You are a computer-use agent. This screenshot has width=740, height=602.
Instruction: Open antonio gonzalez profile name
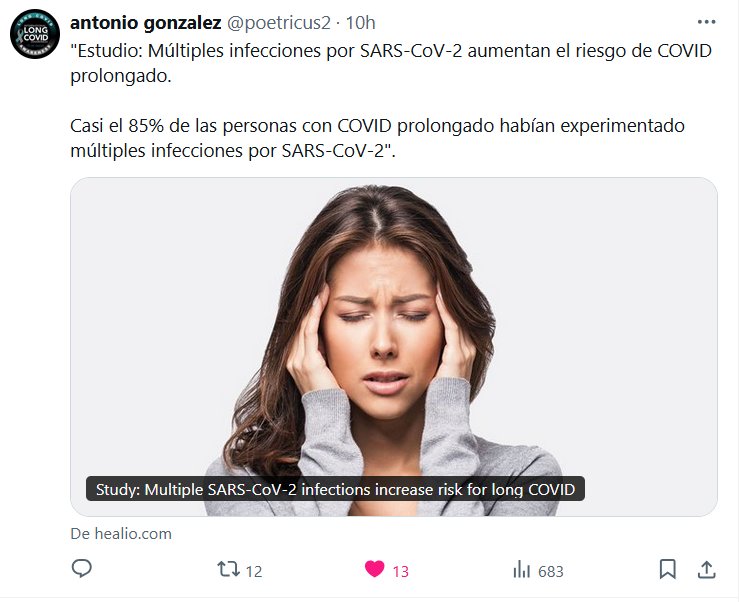click(x=146, y=23)
